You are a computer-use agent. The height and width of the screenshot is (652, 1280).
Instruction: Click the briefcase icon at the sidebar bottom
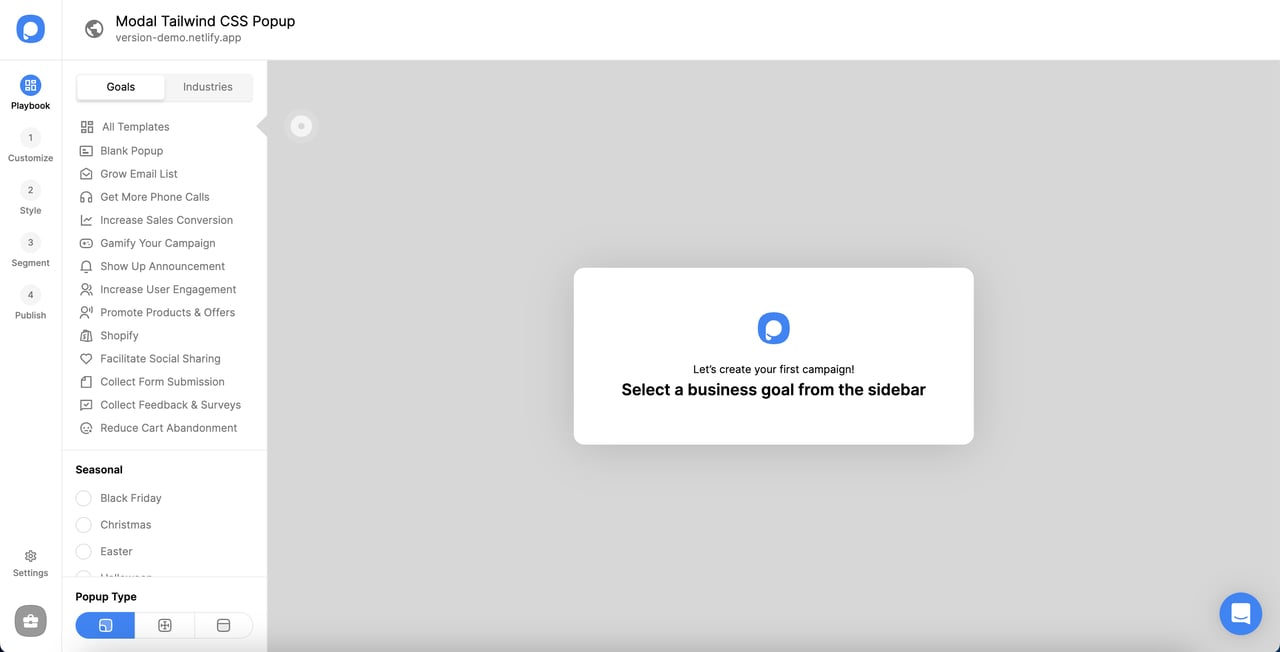click(x=30, y=621)
